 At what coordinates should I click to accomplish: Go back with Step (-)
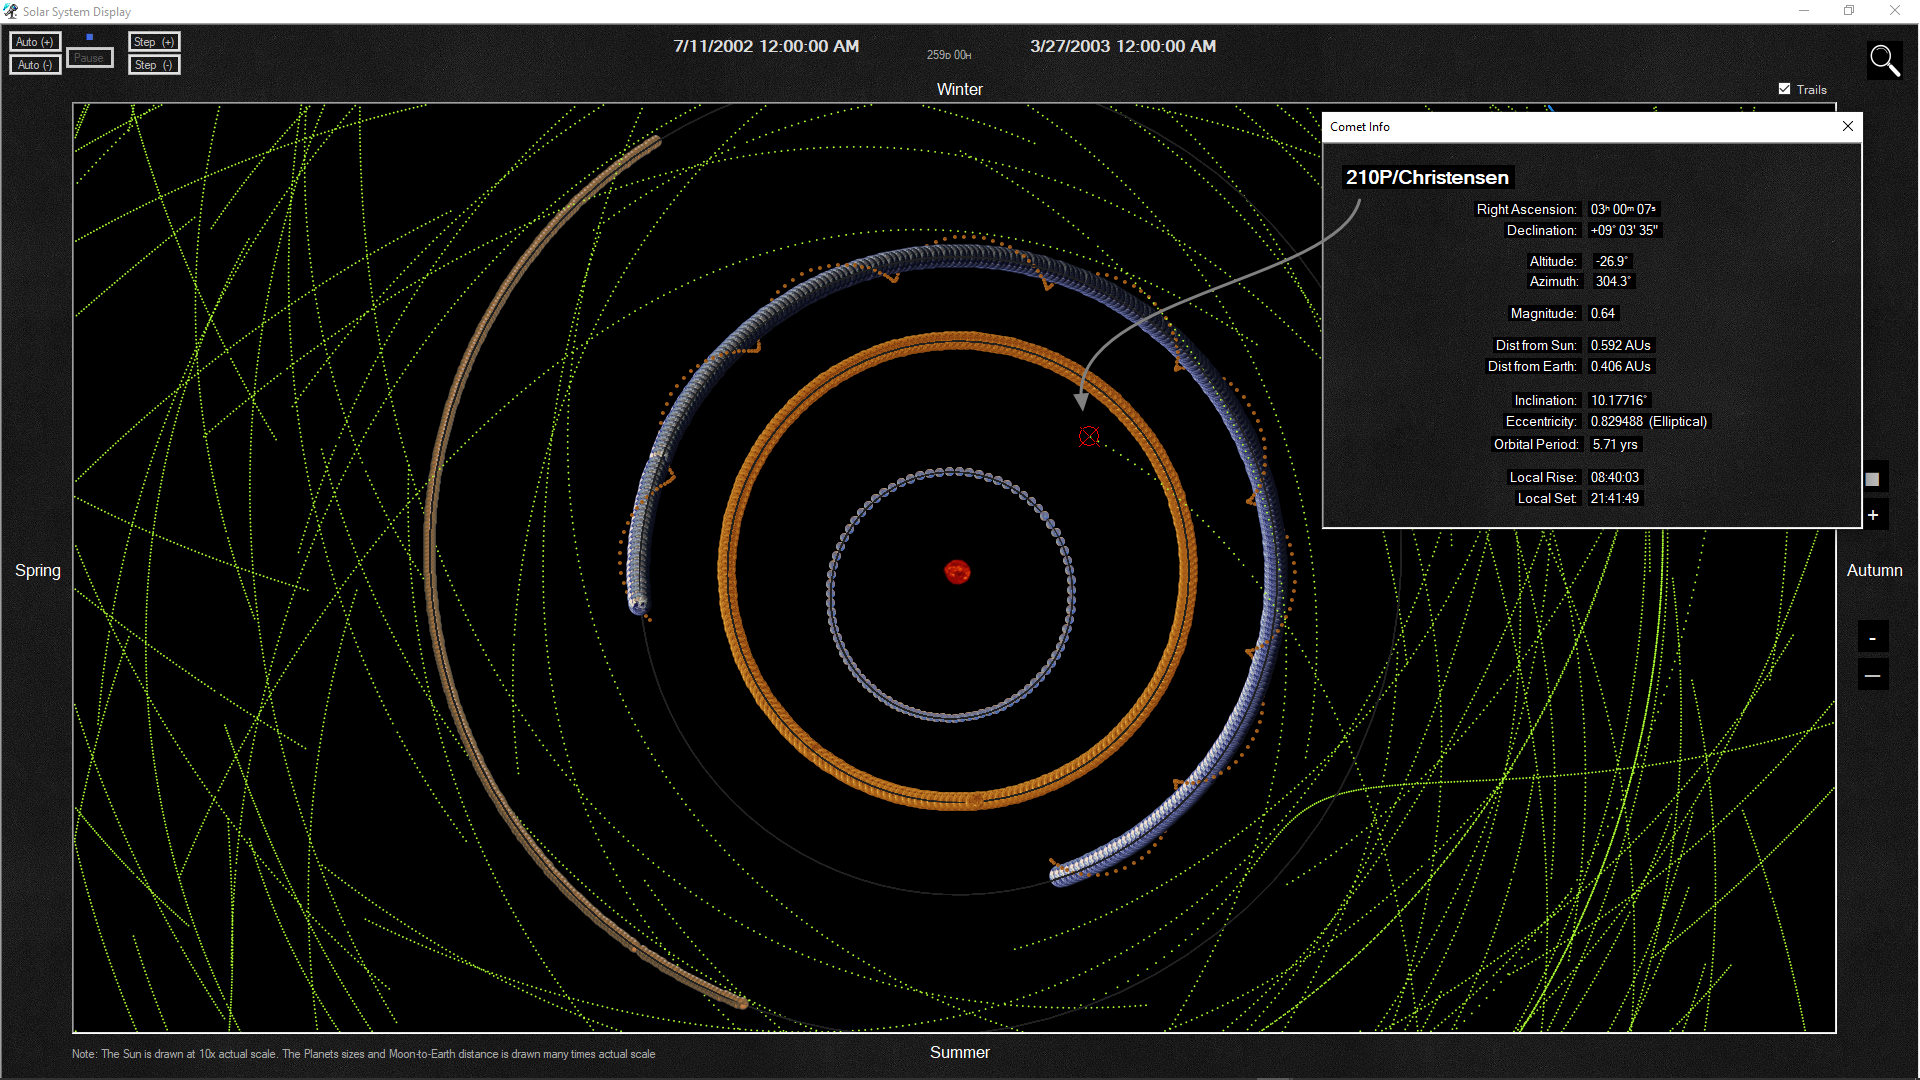154,65
